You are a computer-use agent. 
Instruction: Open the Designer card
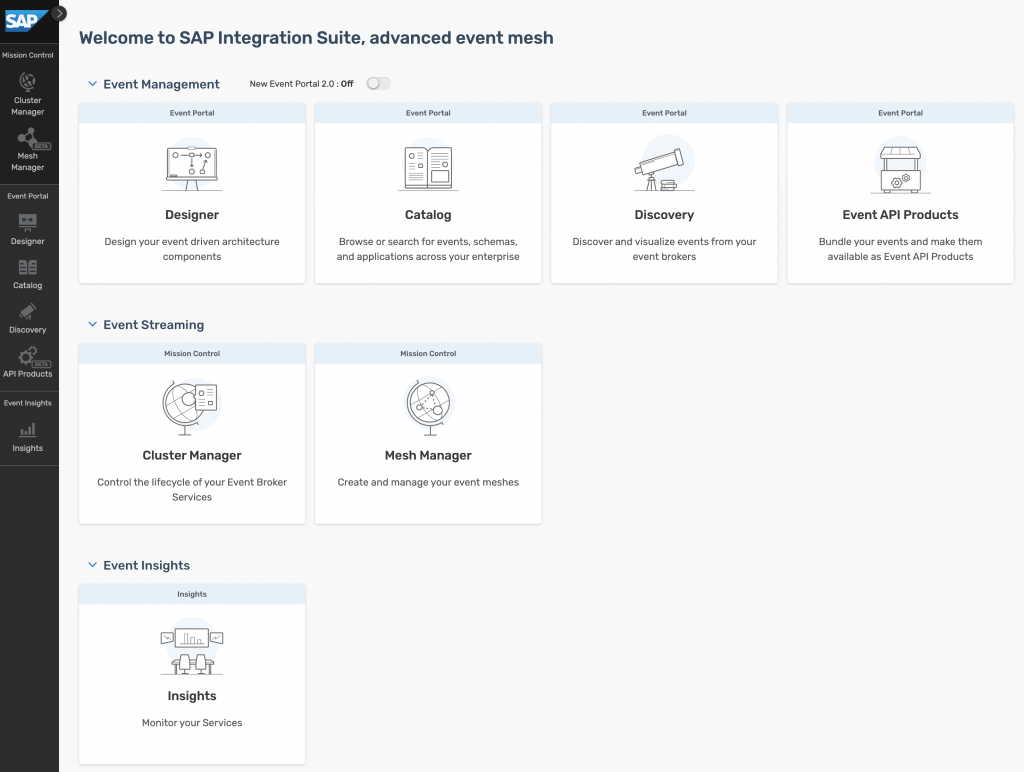coord(192,193)
